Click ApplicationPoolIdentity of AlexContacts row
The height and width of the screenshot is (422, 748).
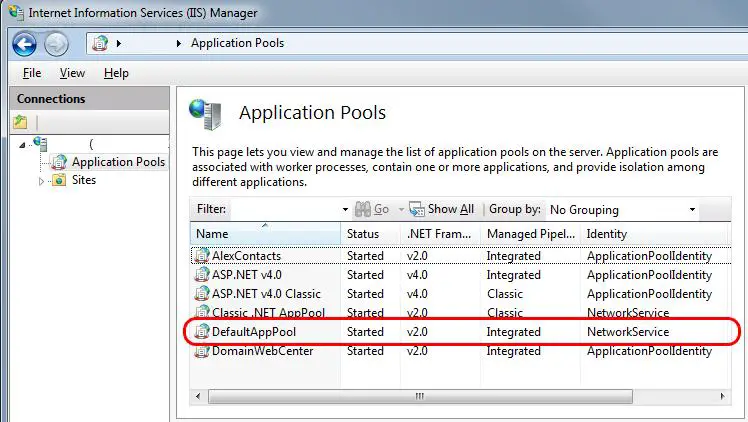pyautogui.click(x=649, y=256)
